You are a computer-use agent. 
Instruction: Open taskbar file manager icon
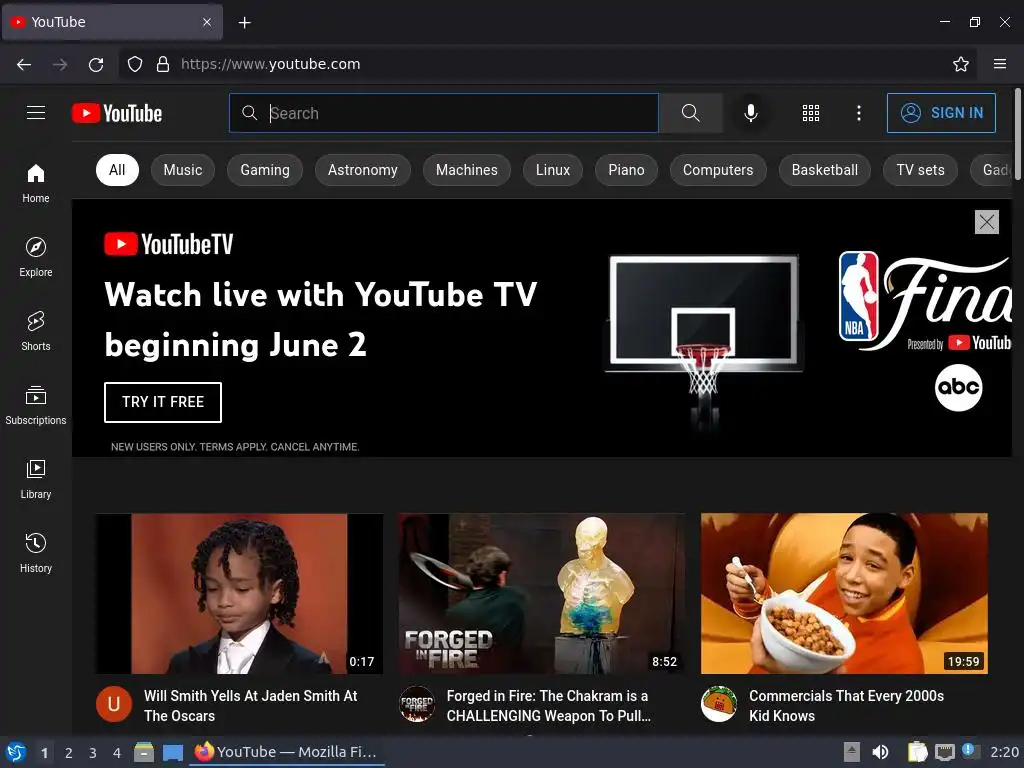[144, 752]
